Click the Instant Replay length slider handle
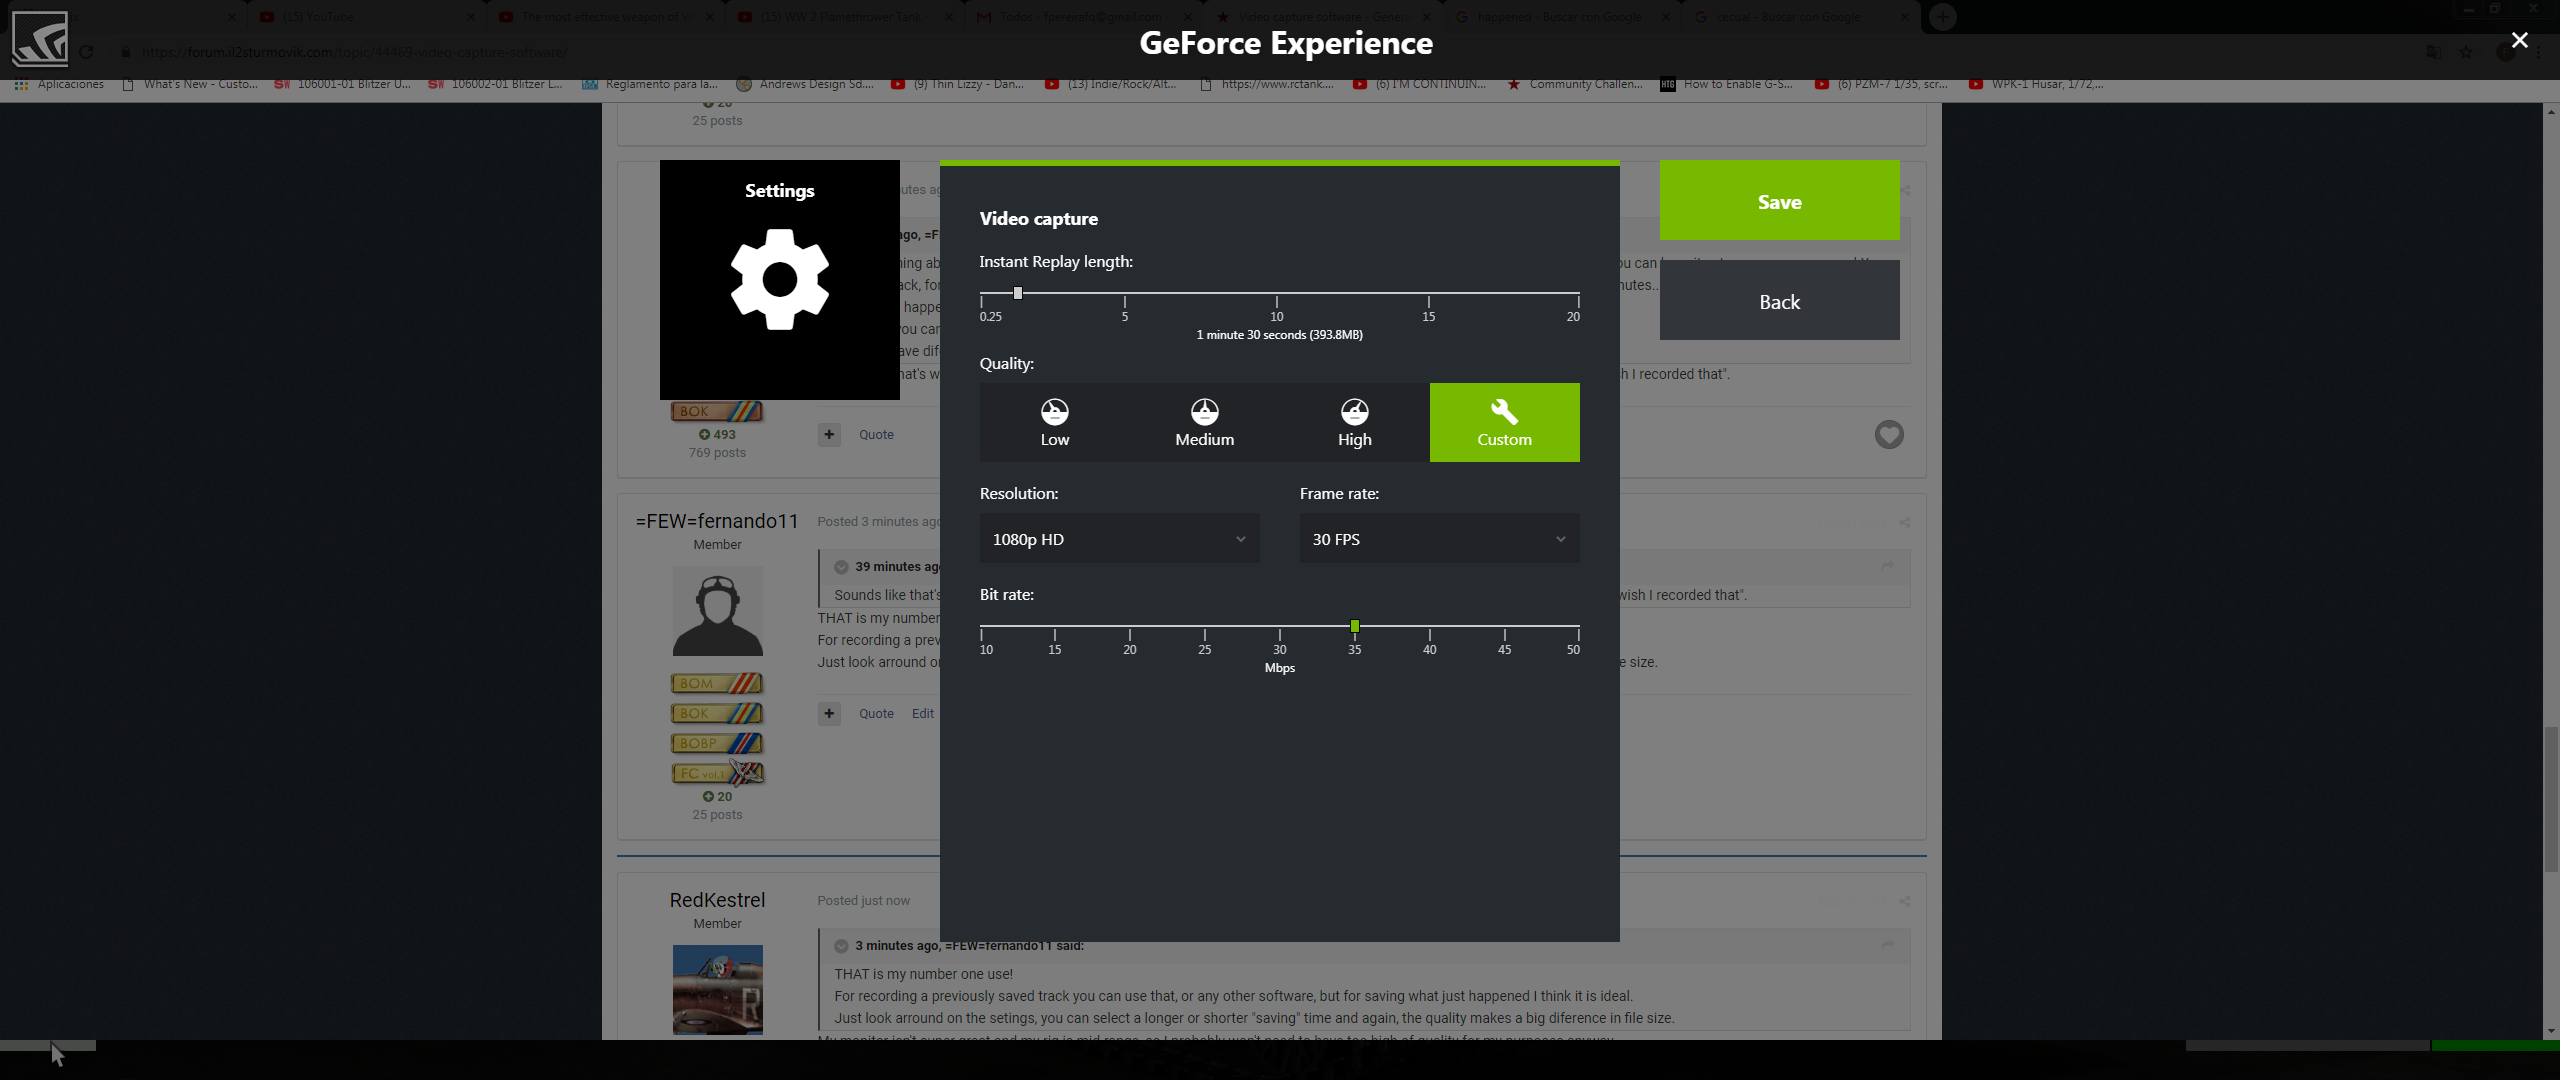Viewport: 2560px width, 1080px height. [1017, 293]
